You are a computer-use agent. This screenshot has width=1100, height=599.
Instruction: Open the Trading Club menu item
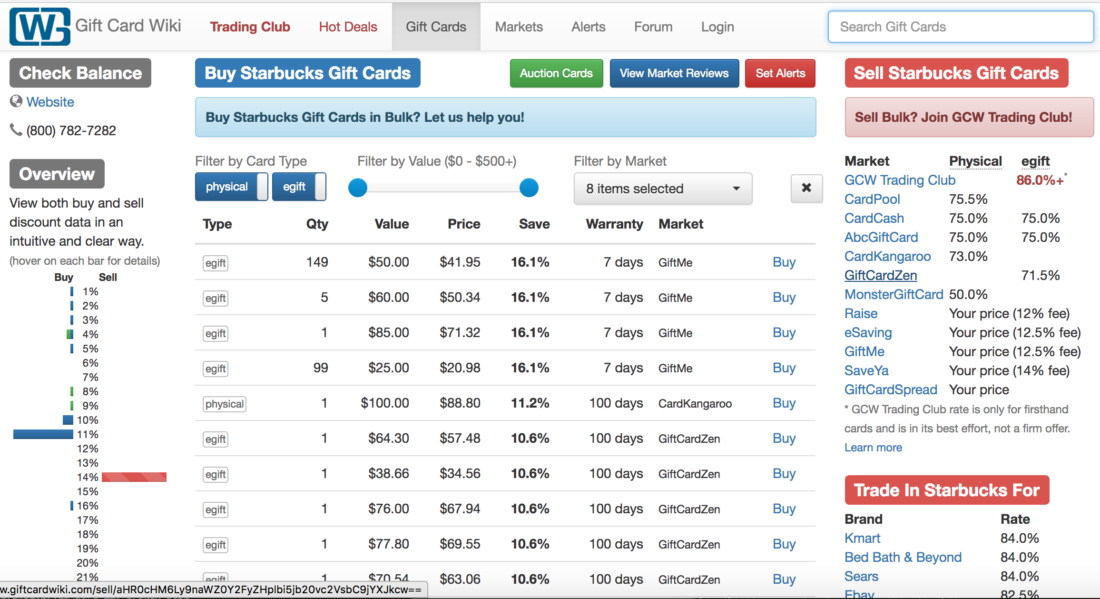(x=250, y=27)
